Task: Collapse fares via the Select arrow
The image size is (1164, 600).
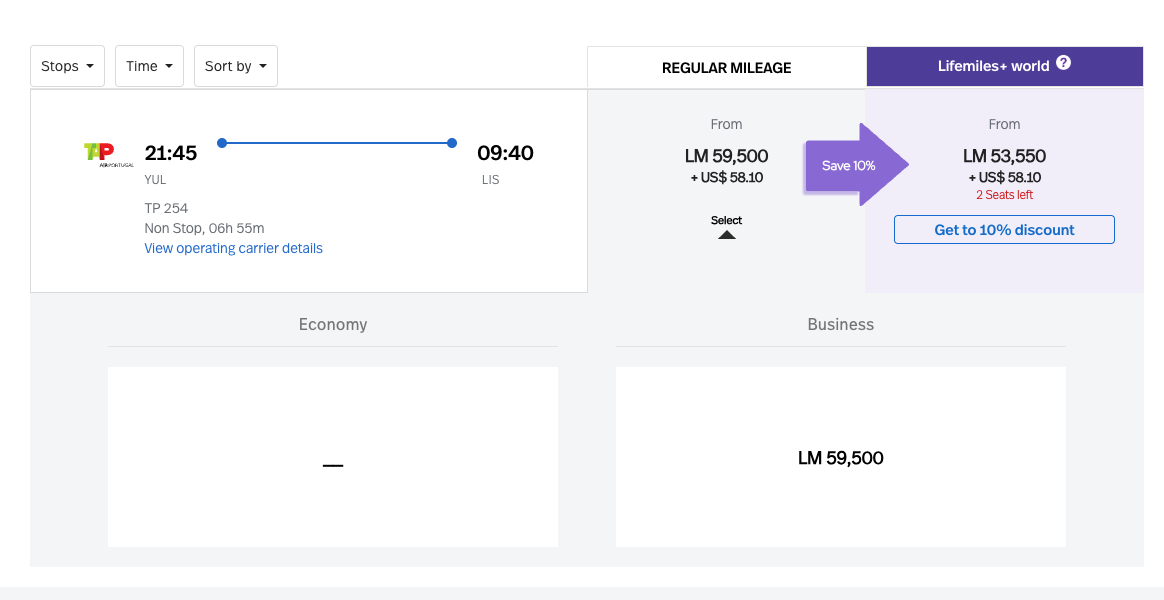Action: 727,227
